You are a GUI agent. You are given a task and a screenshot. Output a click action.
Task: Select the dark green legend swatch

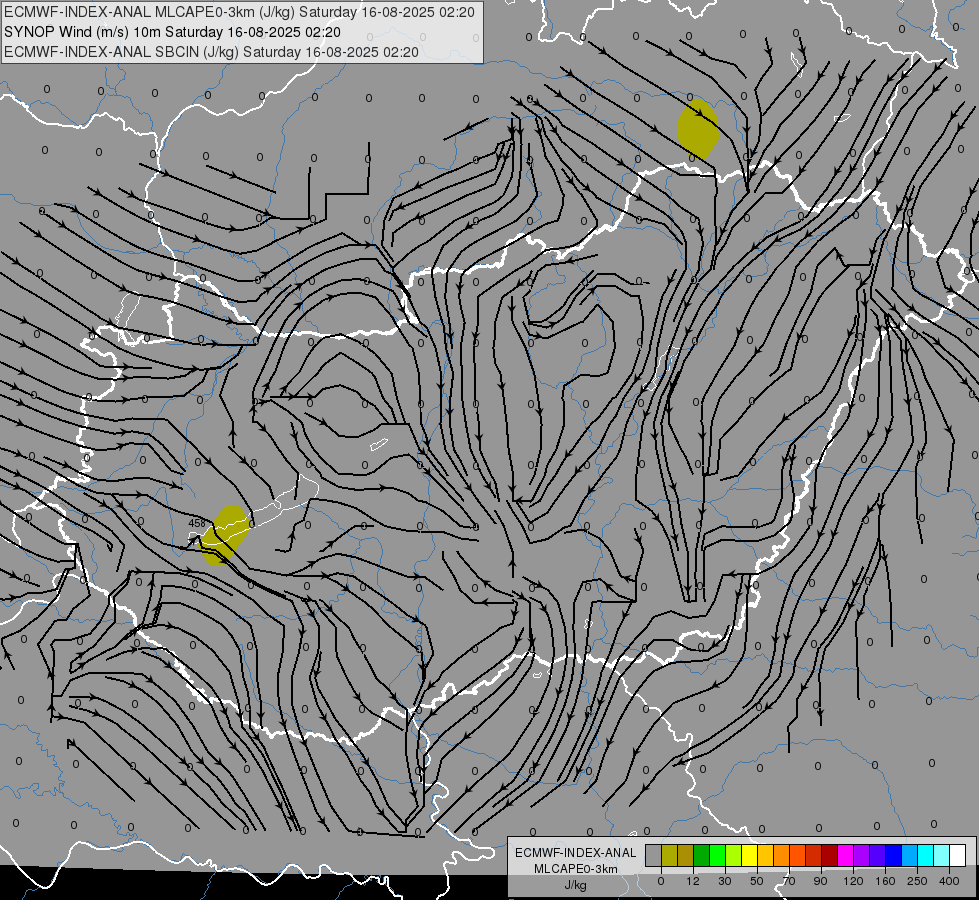702,855
